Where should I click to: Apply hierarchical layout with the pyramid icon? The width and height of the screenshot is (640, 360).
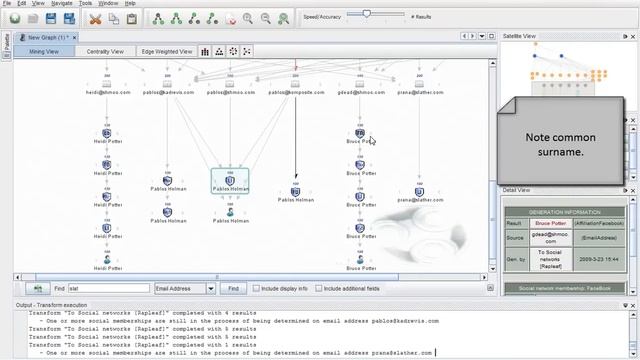tap(219, 51)
